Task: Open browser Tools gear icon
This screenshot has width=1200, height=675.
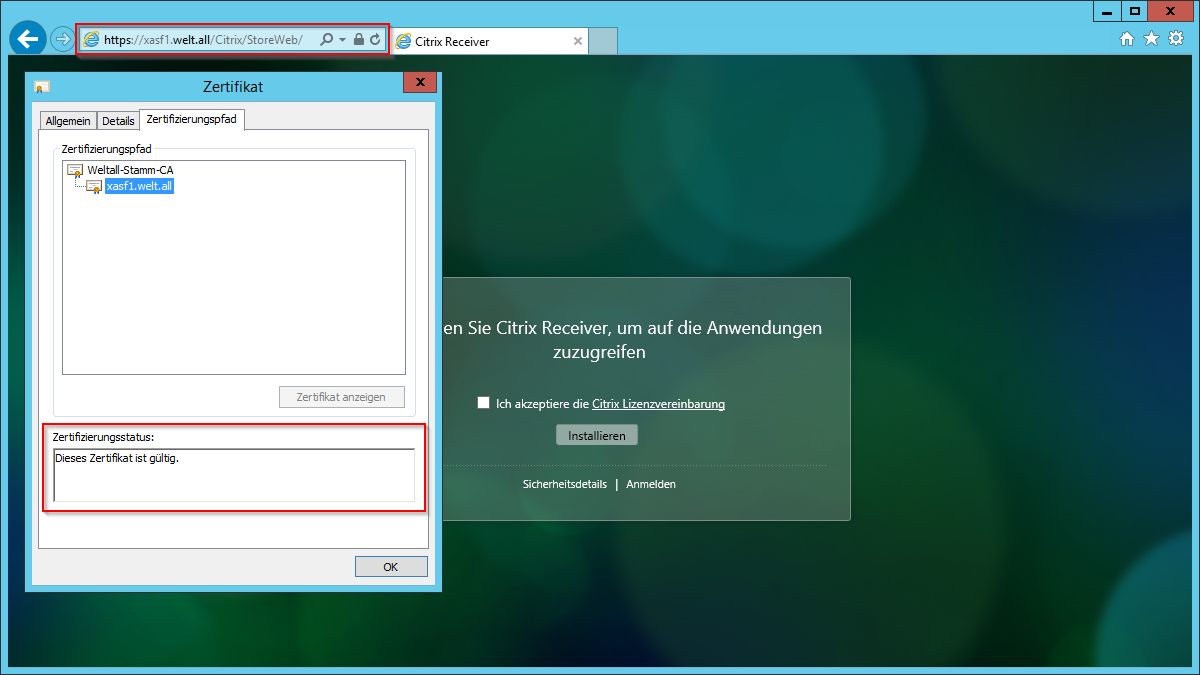Action: click(x=1177, y=39)
